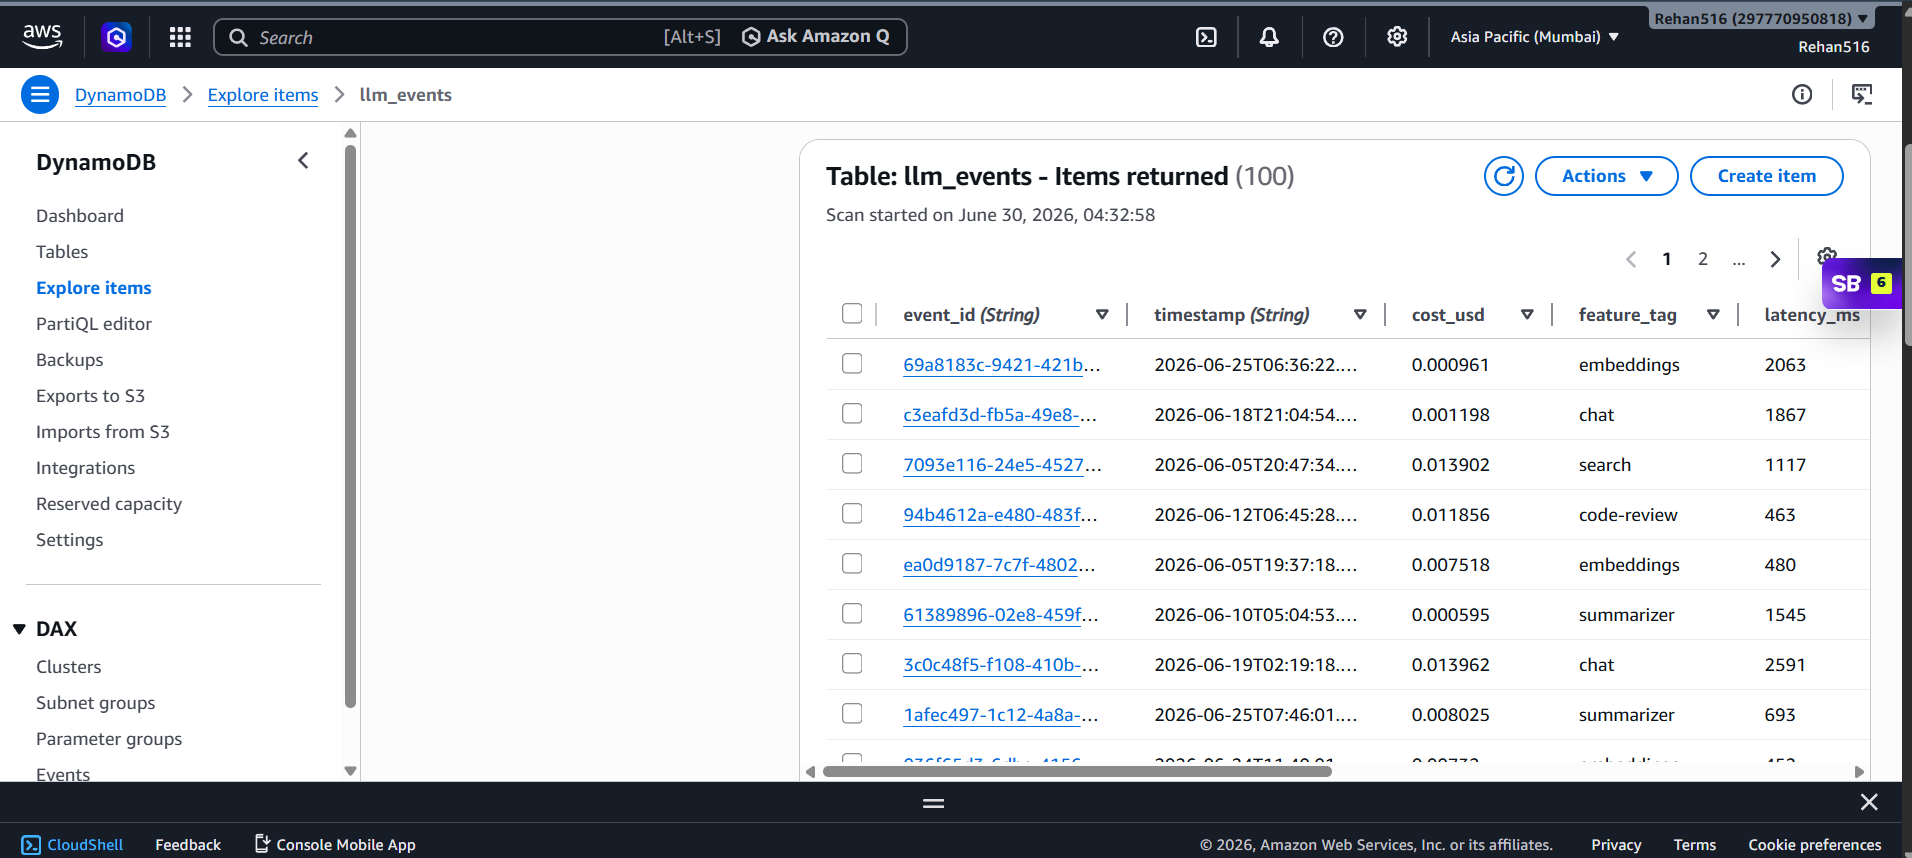The image size is (1912, 858).
Task: Open the Actions dropdown
Action: [1606, 176]
